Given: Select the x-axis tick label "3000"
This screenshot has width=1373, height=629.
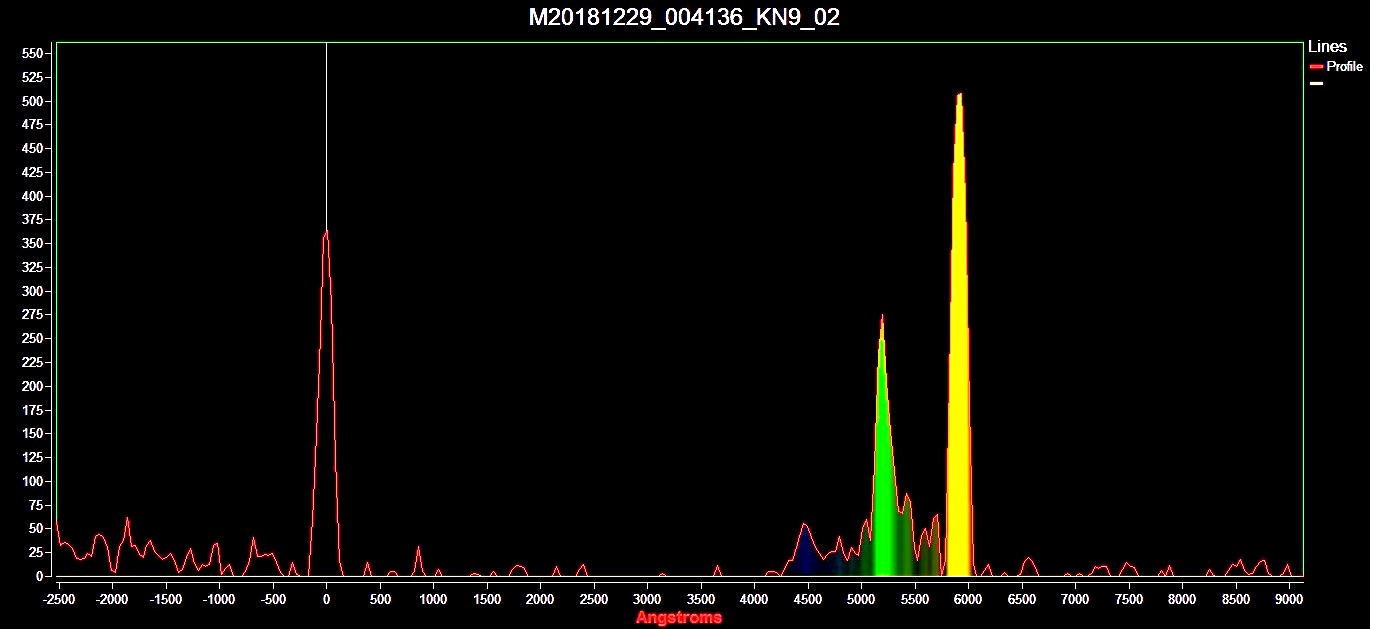Looking at the screenshot, I should coord(647,599).
